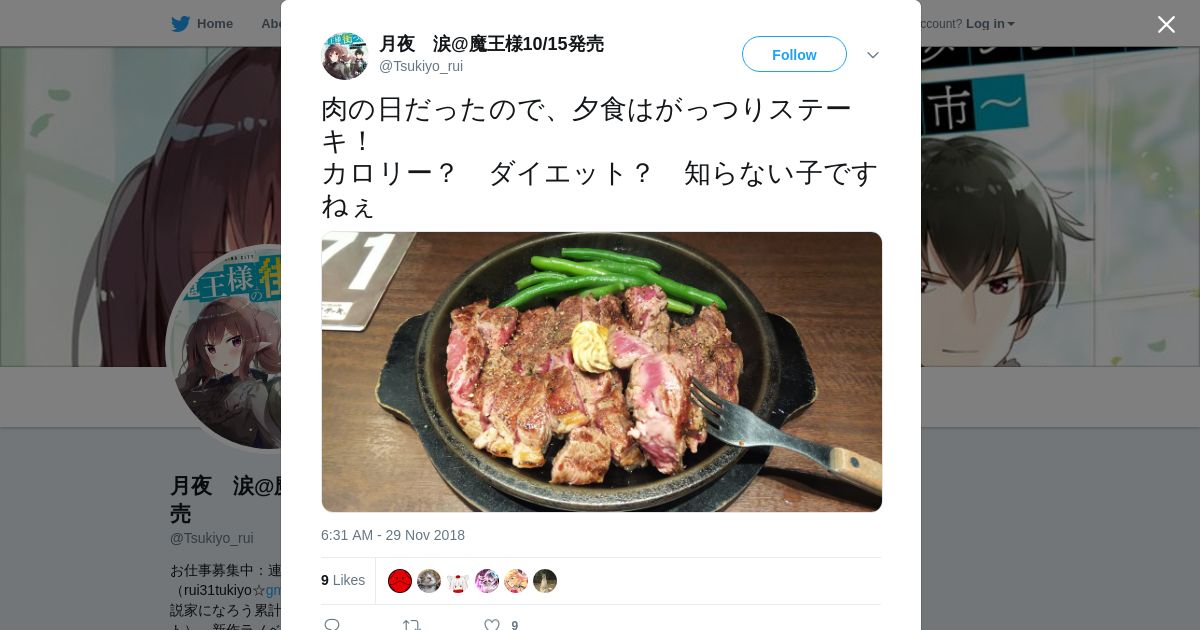Open the red avatar of first liker
The image size is (1200, 630).
(x=400, y=581)
